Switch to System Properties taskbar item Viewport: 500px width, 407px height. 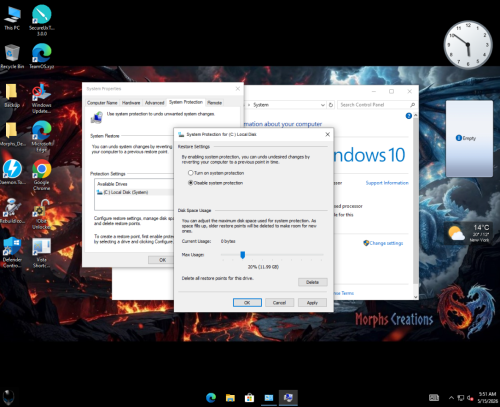click(288, 398)
